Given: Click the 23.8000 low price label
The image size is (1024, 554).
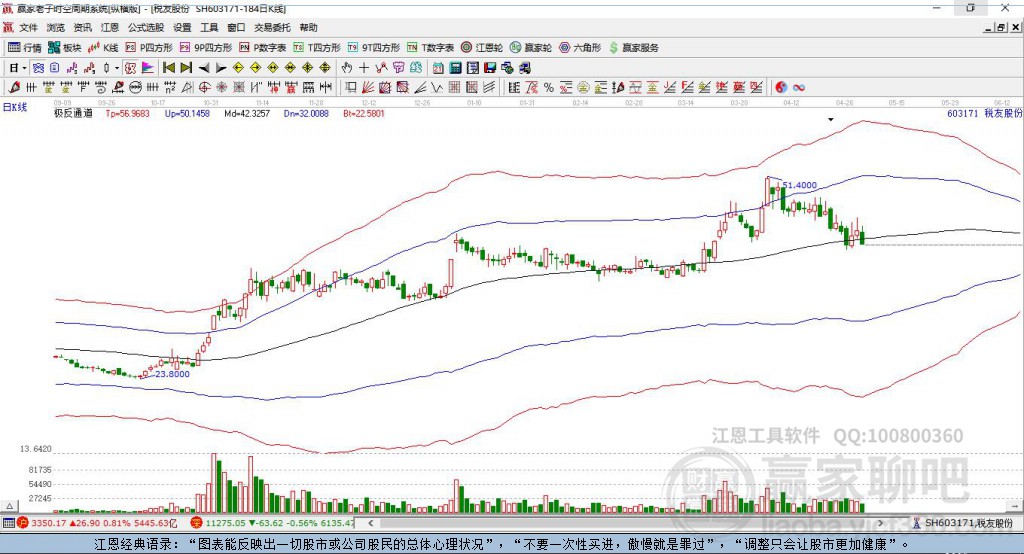Looking at the screenshot, I should (172, 374).
